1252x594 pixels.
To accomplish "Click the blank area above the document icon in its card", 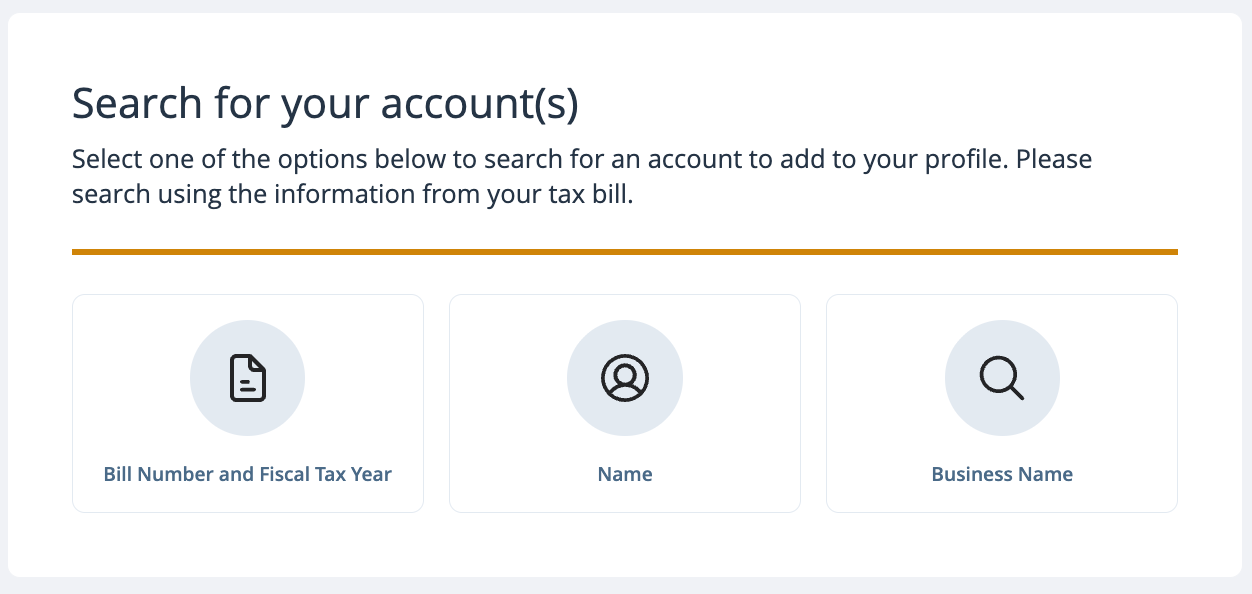I will pos(248,307).
